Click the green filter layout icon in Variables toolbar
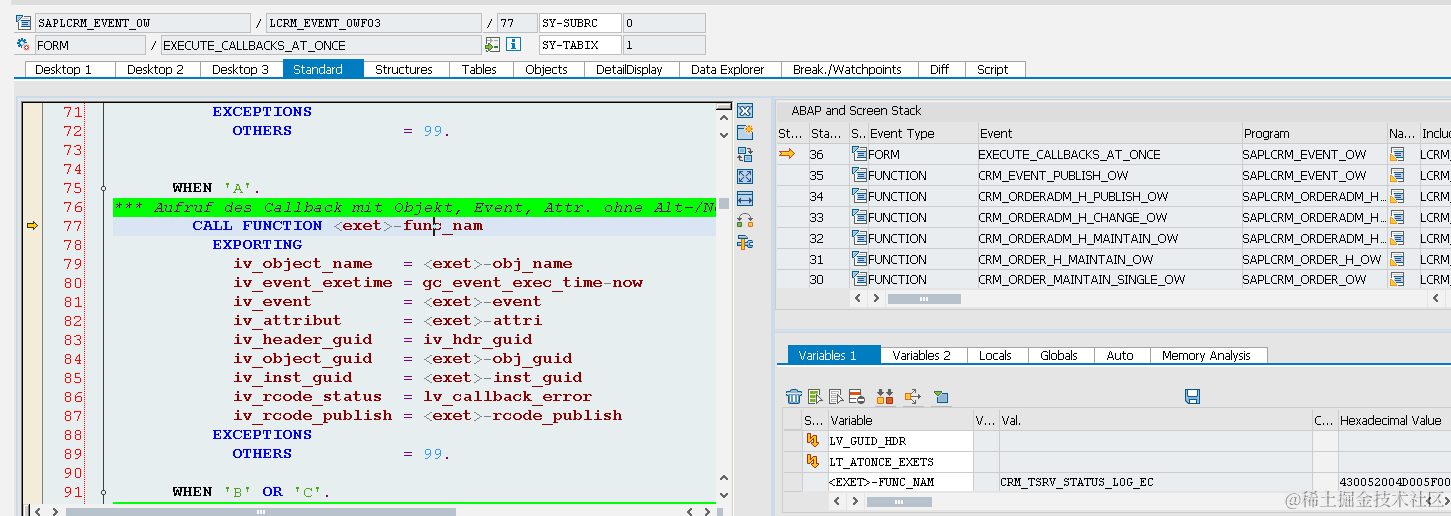 [941, 397]
